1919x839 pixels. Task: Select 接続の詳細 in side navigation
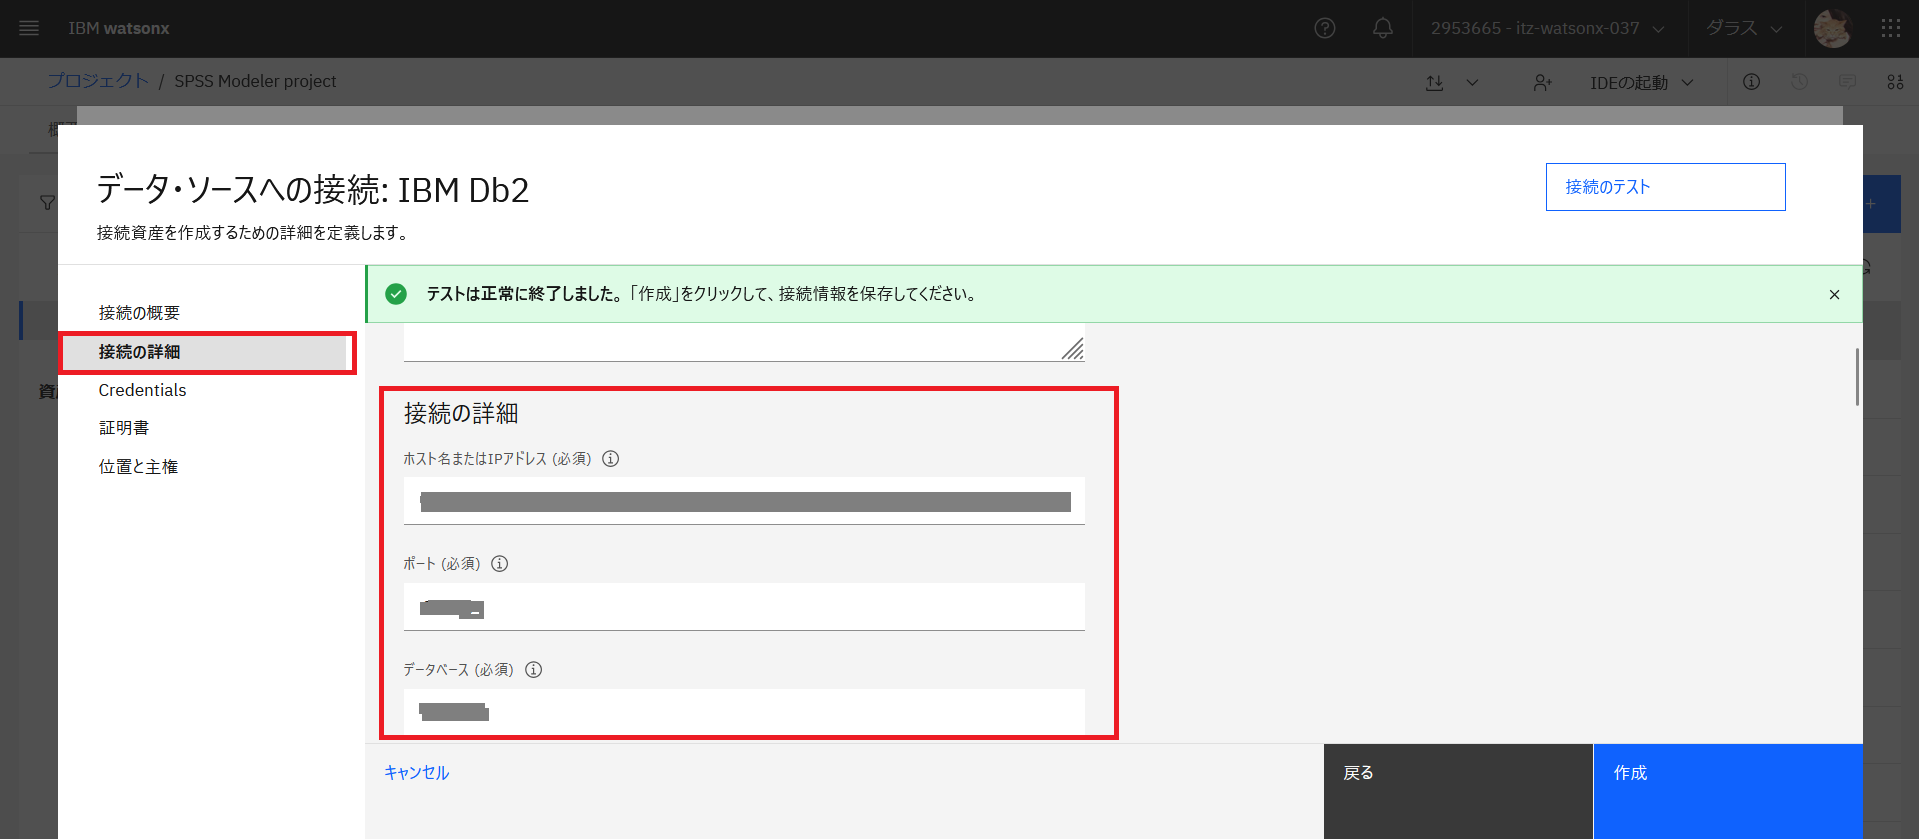click(206, 352)
